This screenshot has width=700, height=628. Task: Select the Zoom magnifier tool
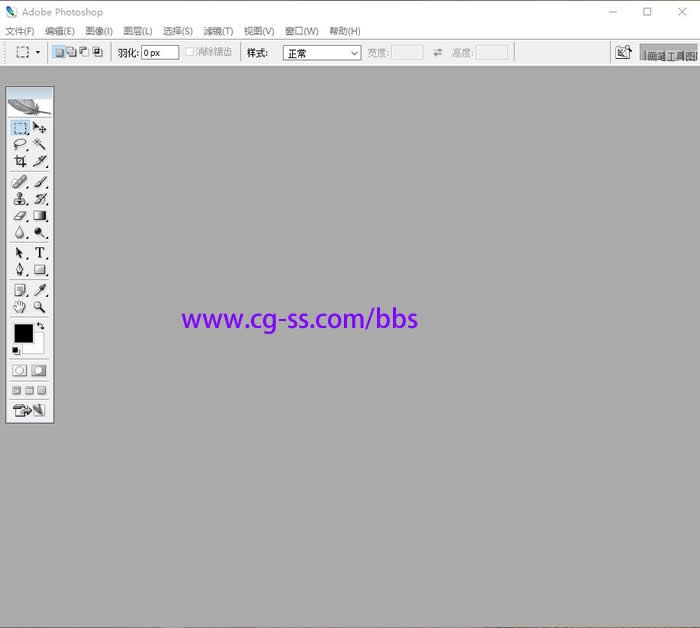40,307
